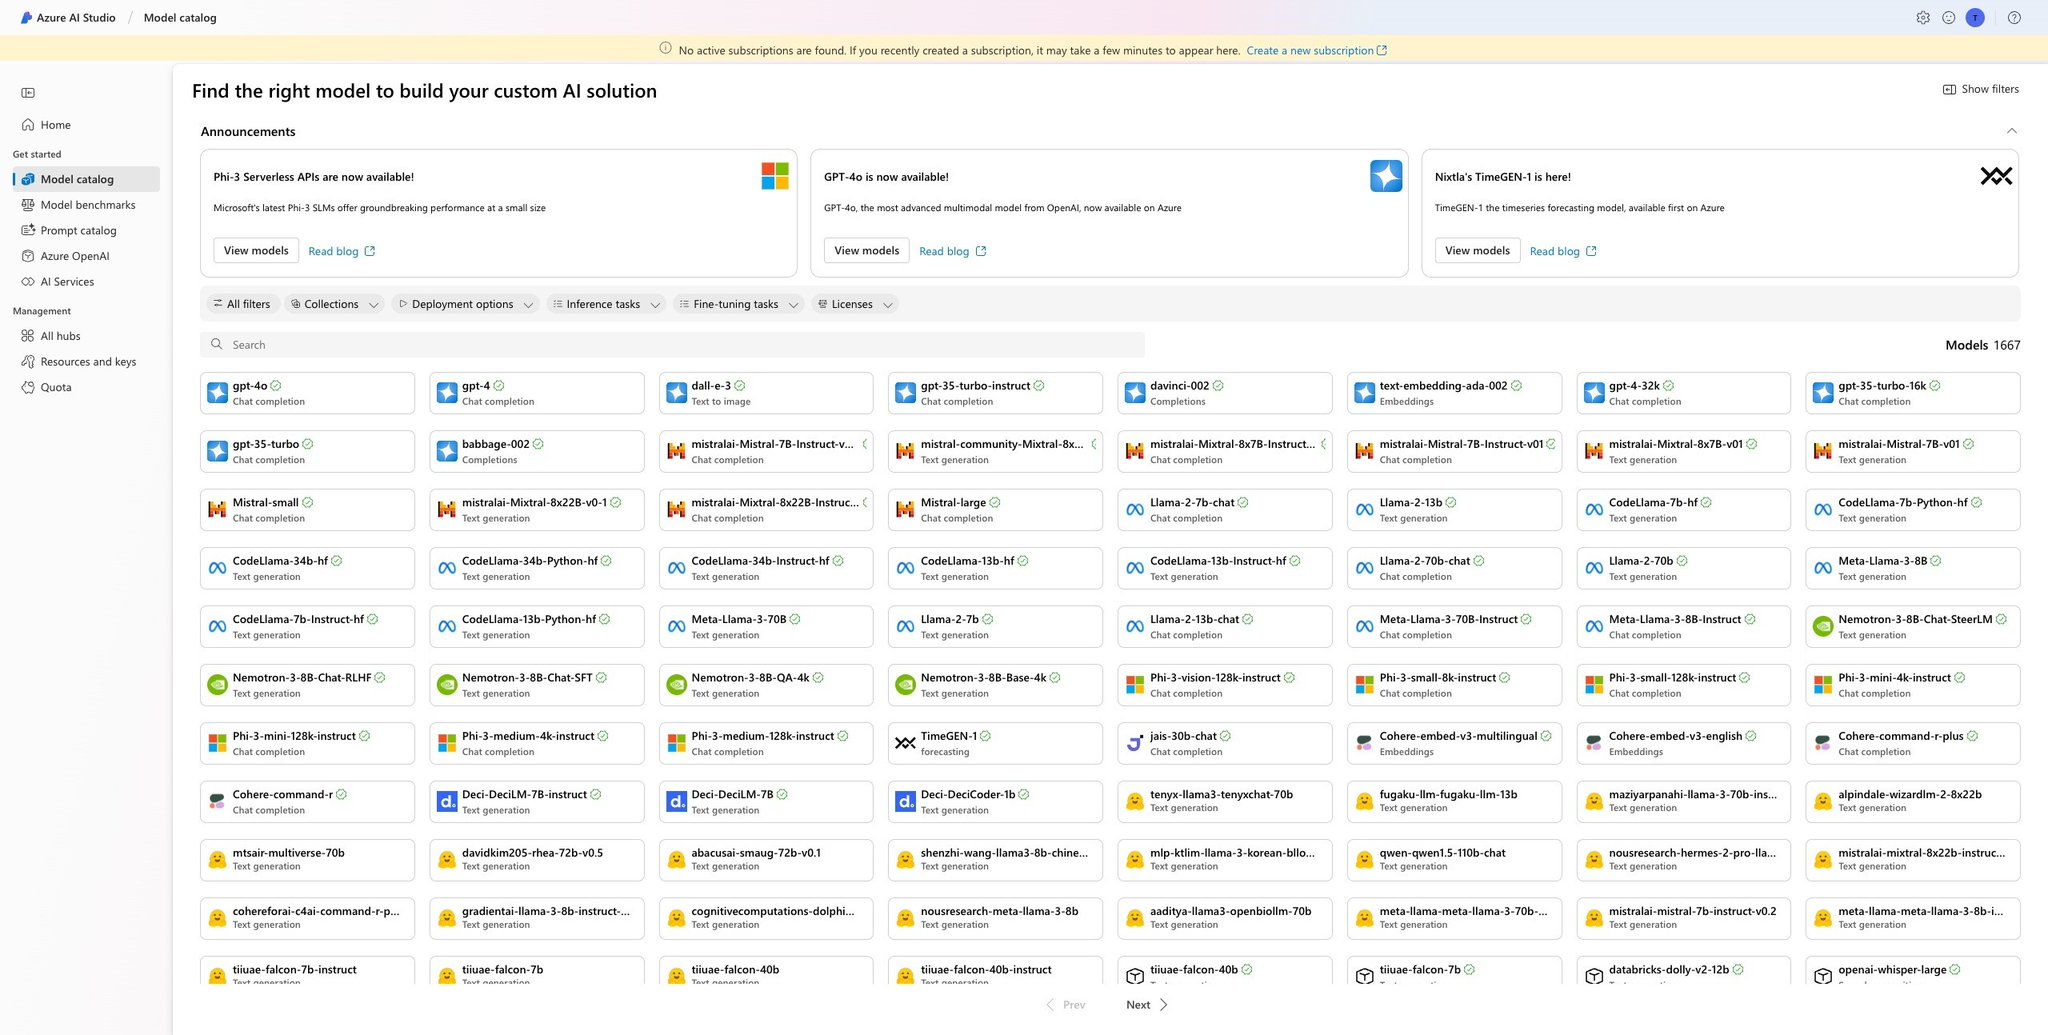Image resolution: width=2048 pixels, height=1035 pixels.
Task: Click the Meta logo on Llama-2-7b-chat
Action: [x=1134, y=510]
